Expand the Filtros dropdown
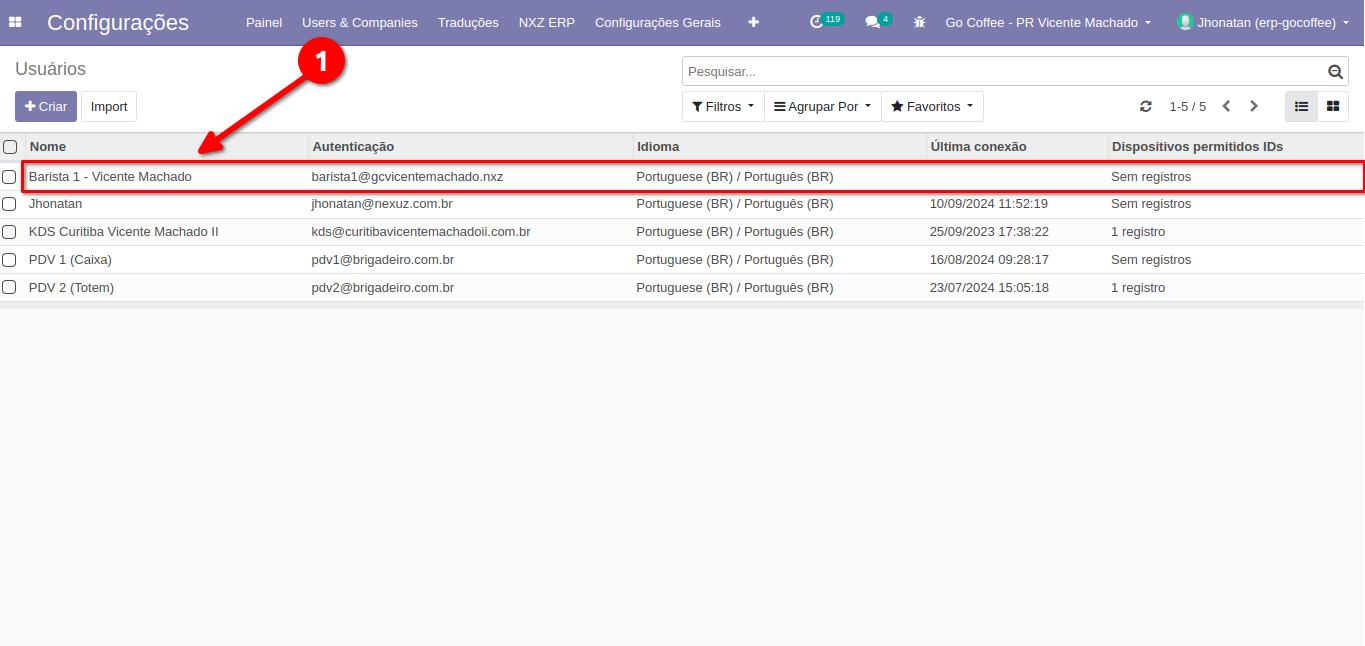 tap(722, 107)
